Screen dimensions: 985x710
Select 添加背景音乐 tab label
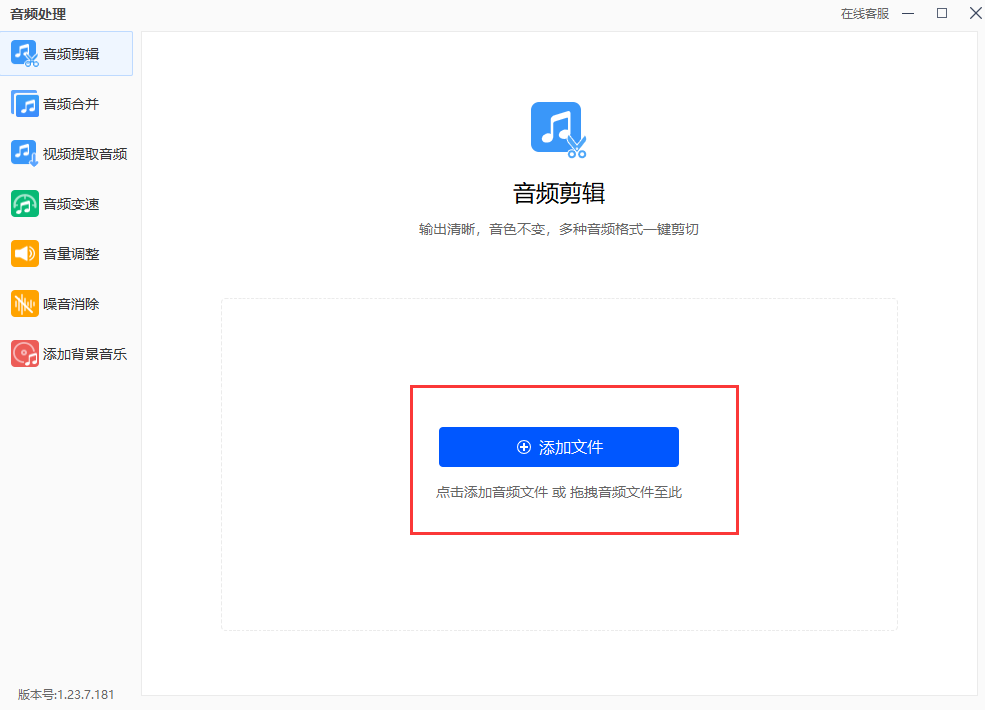(x=85, y=354)
